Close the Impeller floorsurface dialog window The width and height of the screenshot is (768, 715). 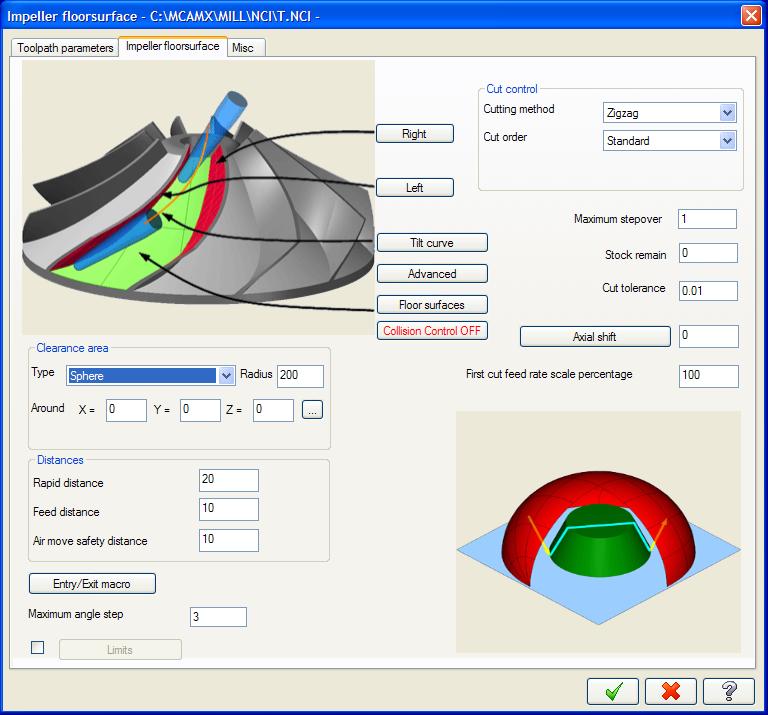pos(751,15)
